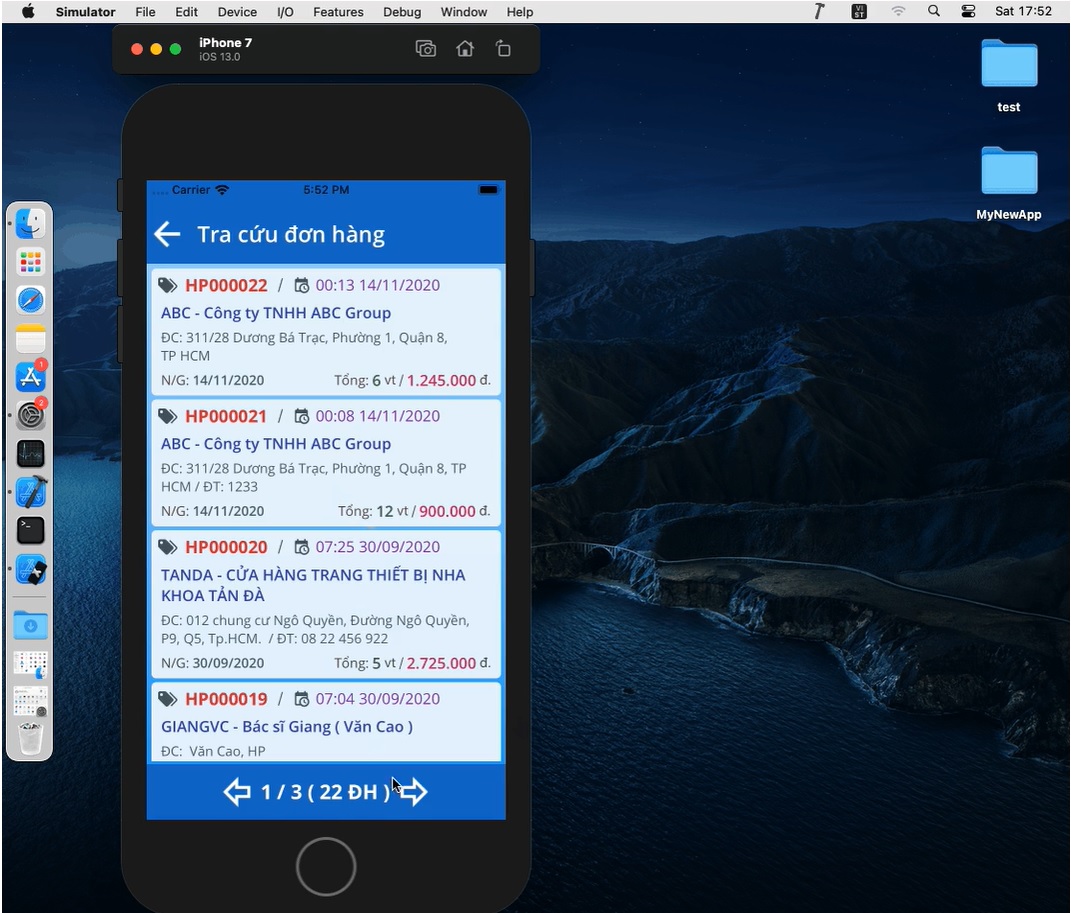Open the App Store in Dock
Image resolution: width=1071 pixels, height=913 pixels.
click(x=31, y=377)
